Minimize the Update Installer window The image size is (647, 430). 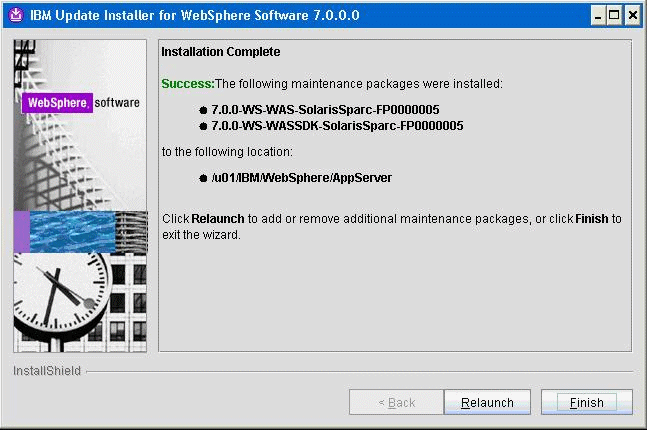[597, 16]
